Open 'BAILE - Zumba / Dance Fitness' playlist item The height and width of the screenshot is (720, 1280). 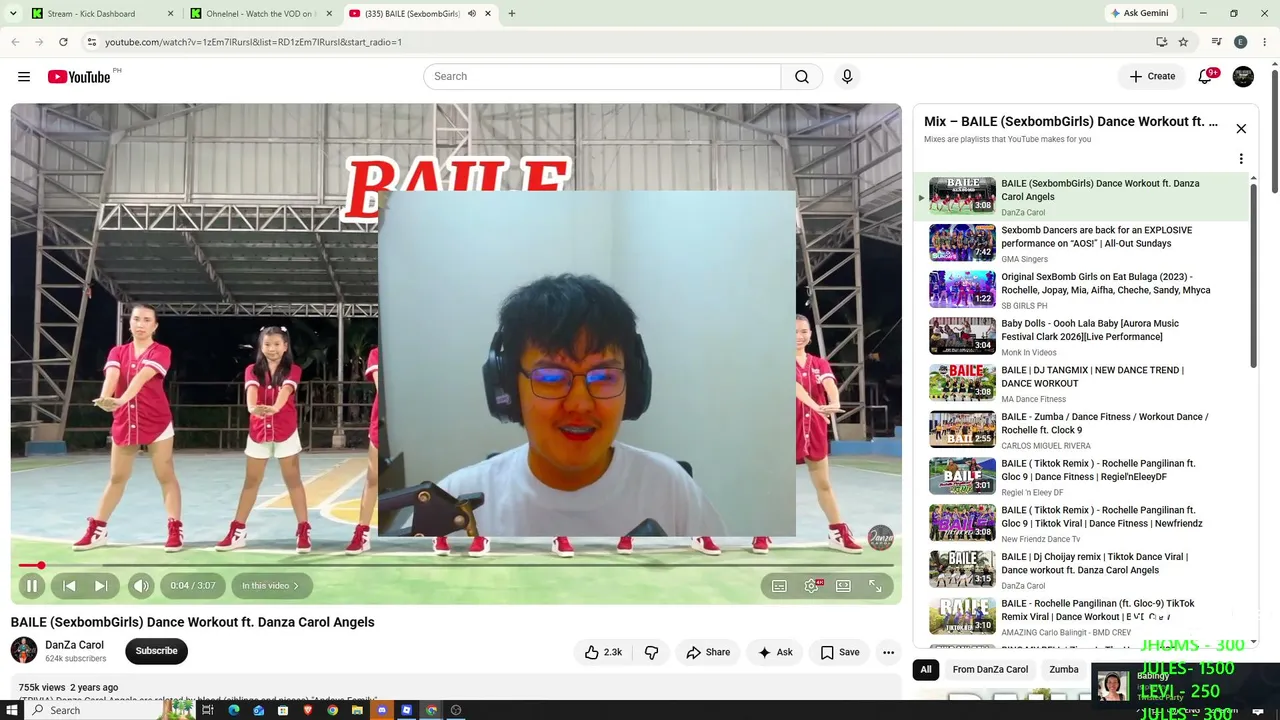(x=1083, y=430)
